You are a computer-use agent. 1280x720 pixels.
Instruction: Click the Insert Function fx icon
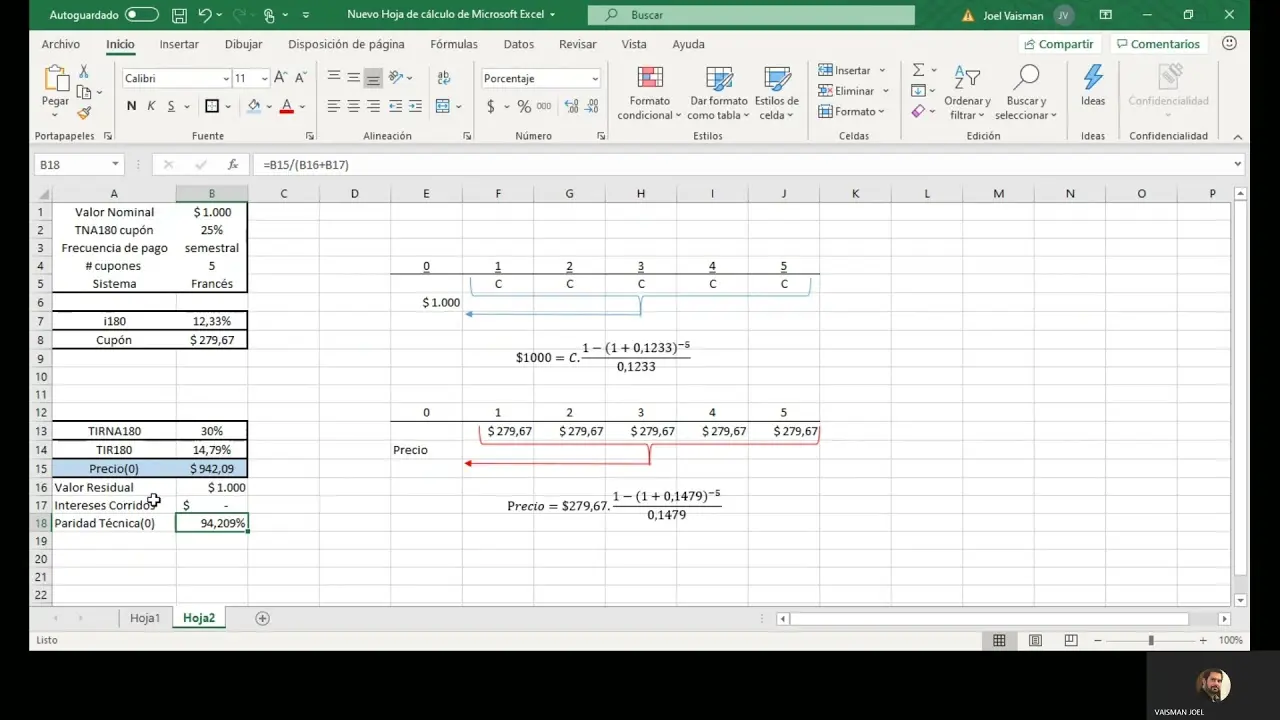click(x=233, y=164)
